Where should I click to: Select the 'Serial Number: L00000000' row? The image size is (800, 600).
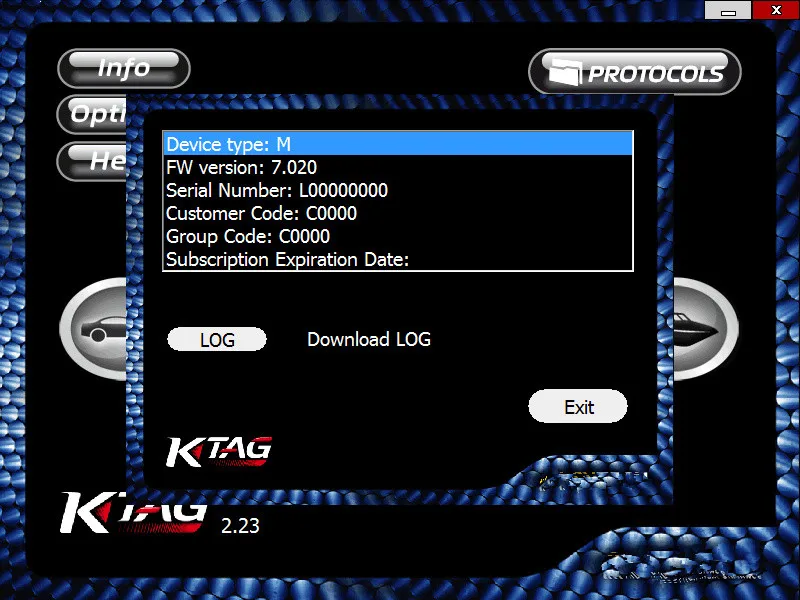(x=398, y=190)
